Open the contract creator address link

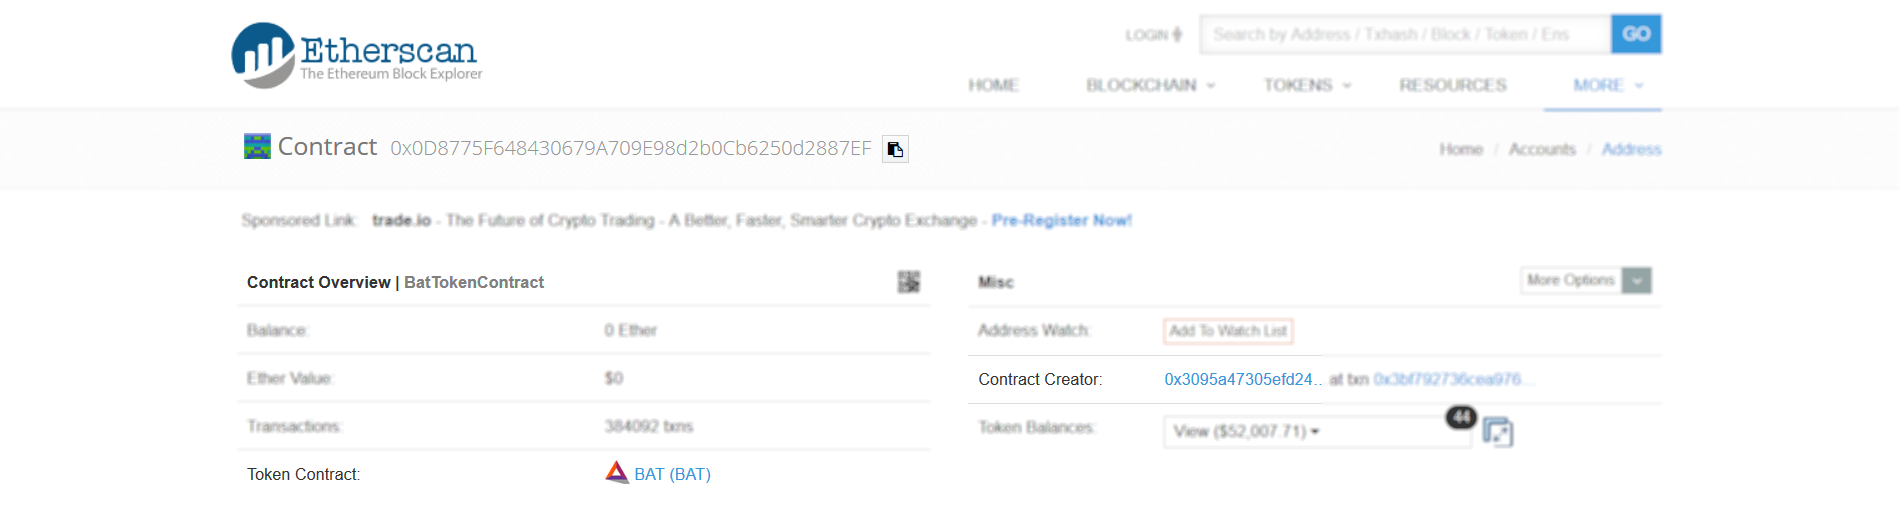[x=1242, y=380]
